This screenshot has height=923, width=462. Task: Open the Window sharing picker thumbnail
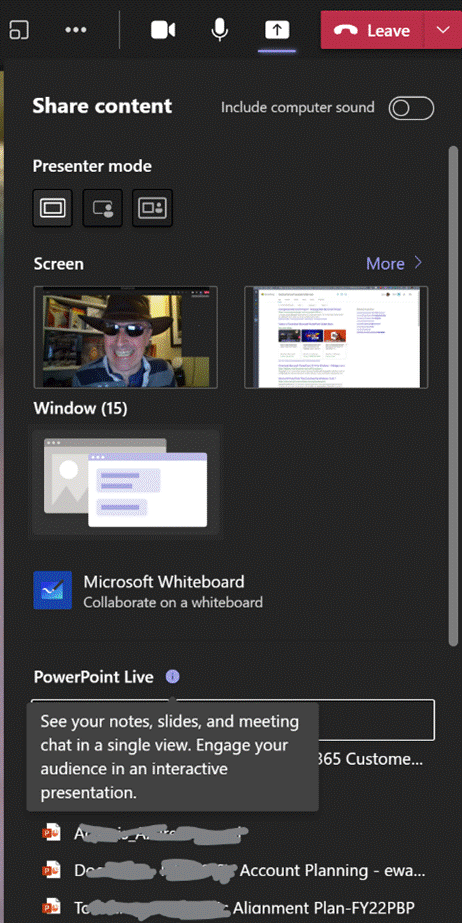(126, 483)
